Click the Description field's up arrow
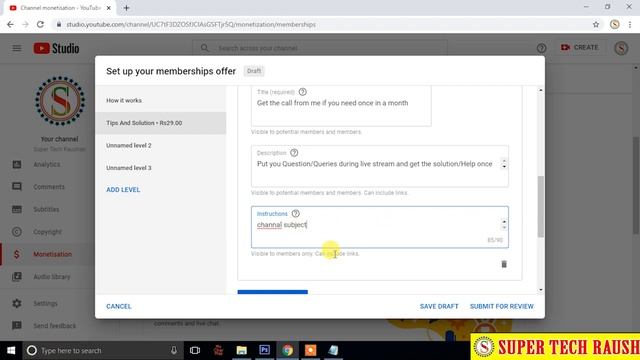The image size is (640, 360). click(x=504, y=161)
